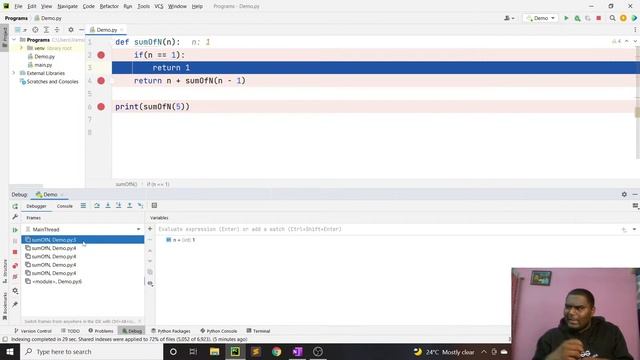Open OneNote from the Windows taskbar
The height and width of the screenshot is (360, 640).
coord(297,351)
